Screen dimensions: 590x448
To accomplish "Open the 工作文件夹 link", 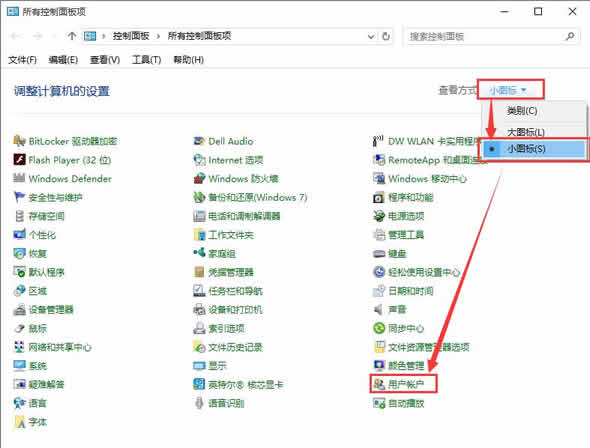I will (231, 235).
